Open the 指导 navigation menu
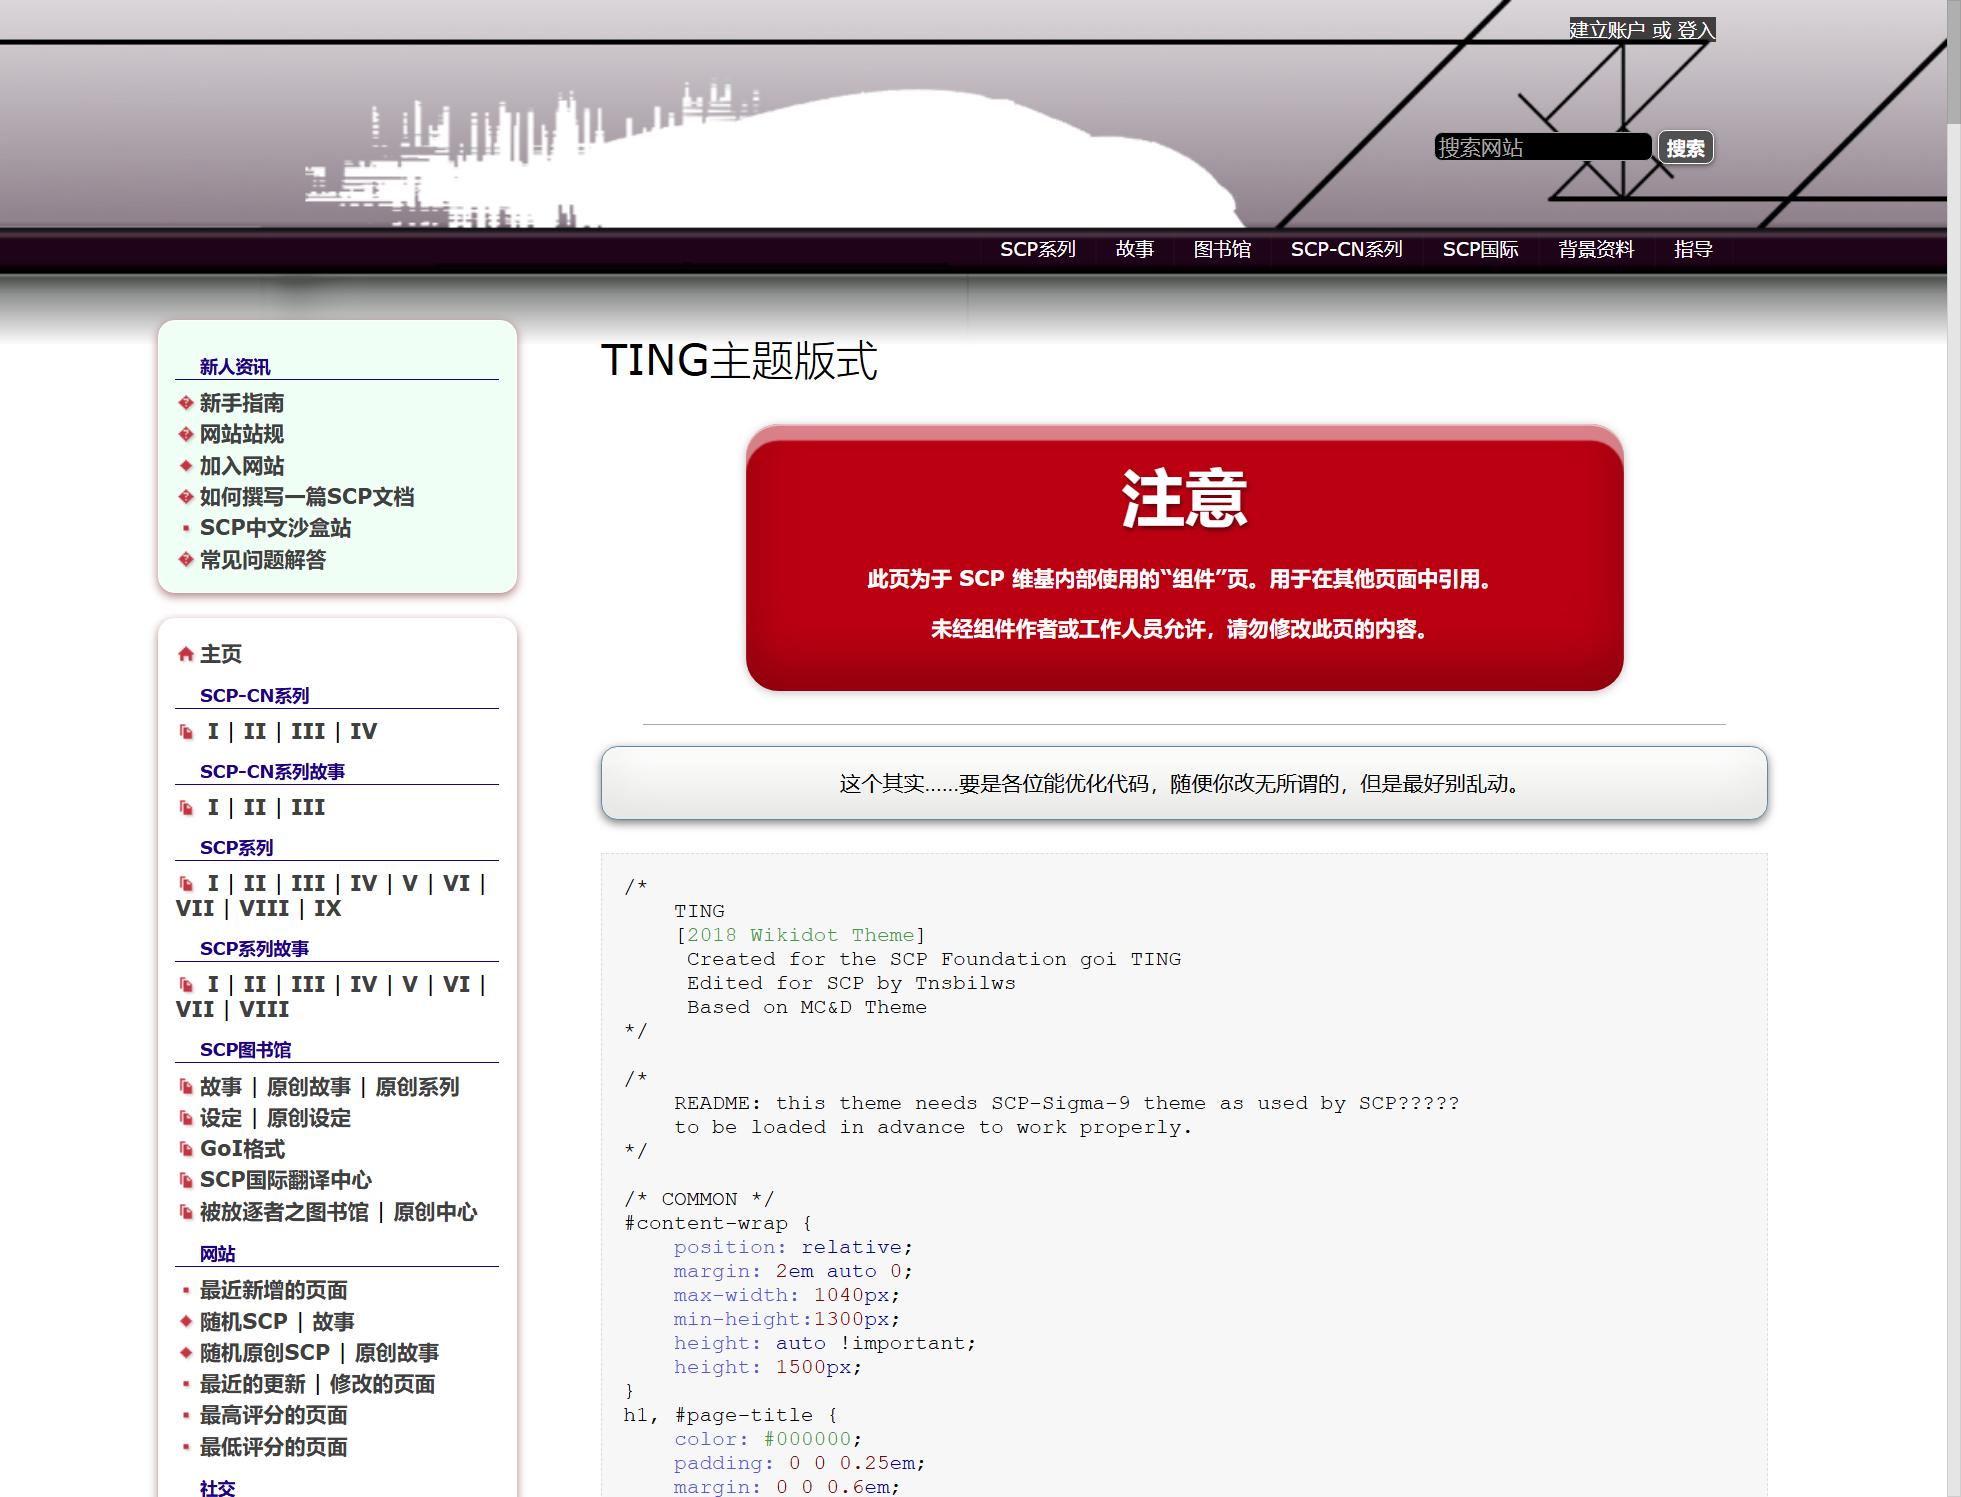This screenshot has height=1497, width=1961. tap(1694, 250)
